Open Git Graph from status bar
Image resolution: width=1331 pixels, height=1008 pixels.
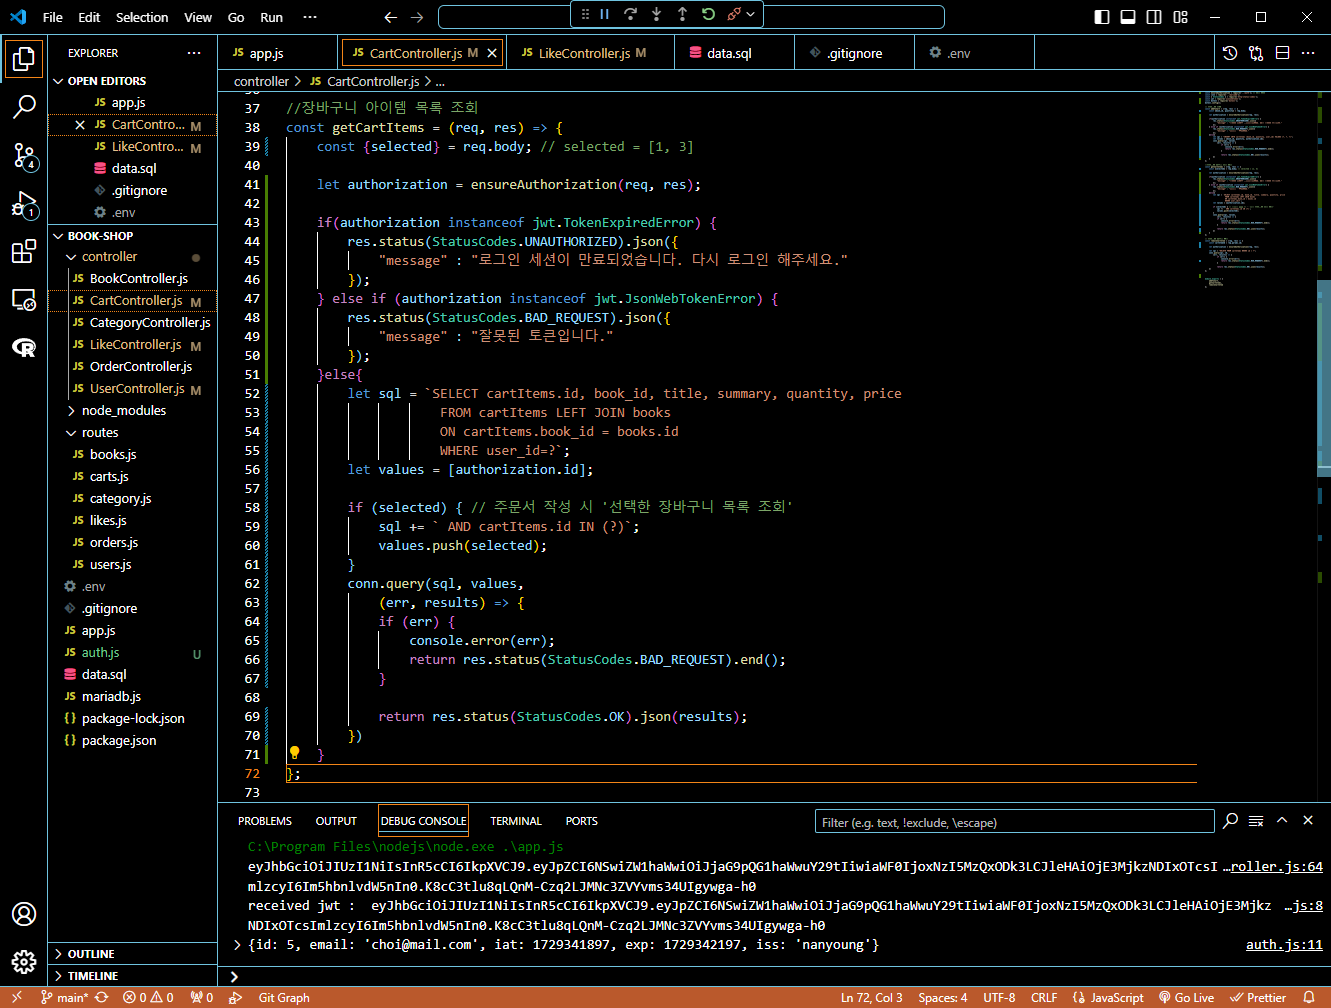tap(284, 998)
